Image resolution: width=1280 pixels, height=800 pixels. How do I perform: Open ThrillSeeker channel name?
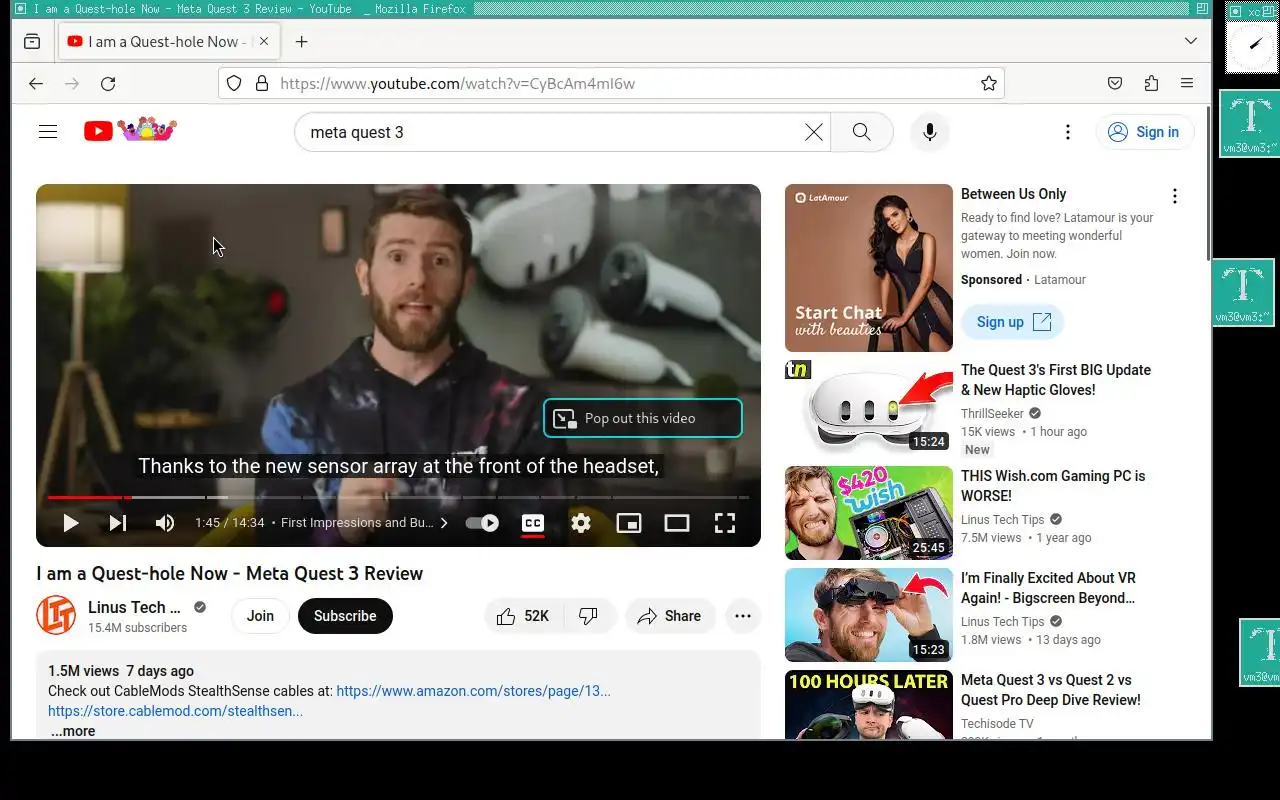992,414
